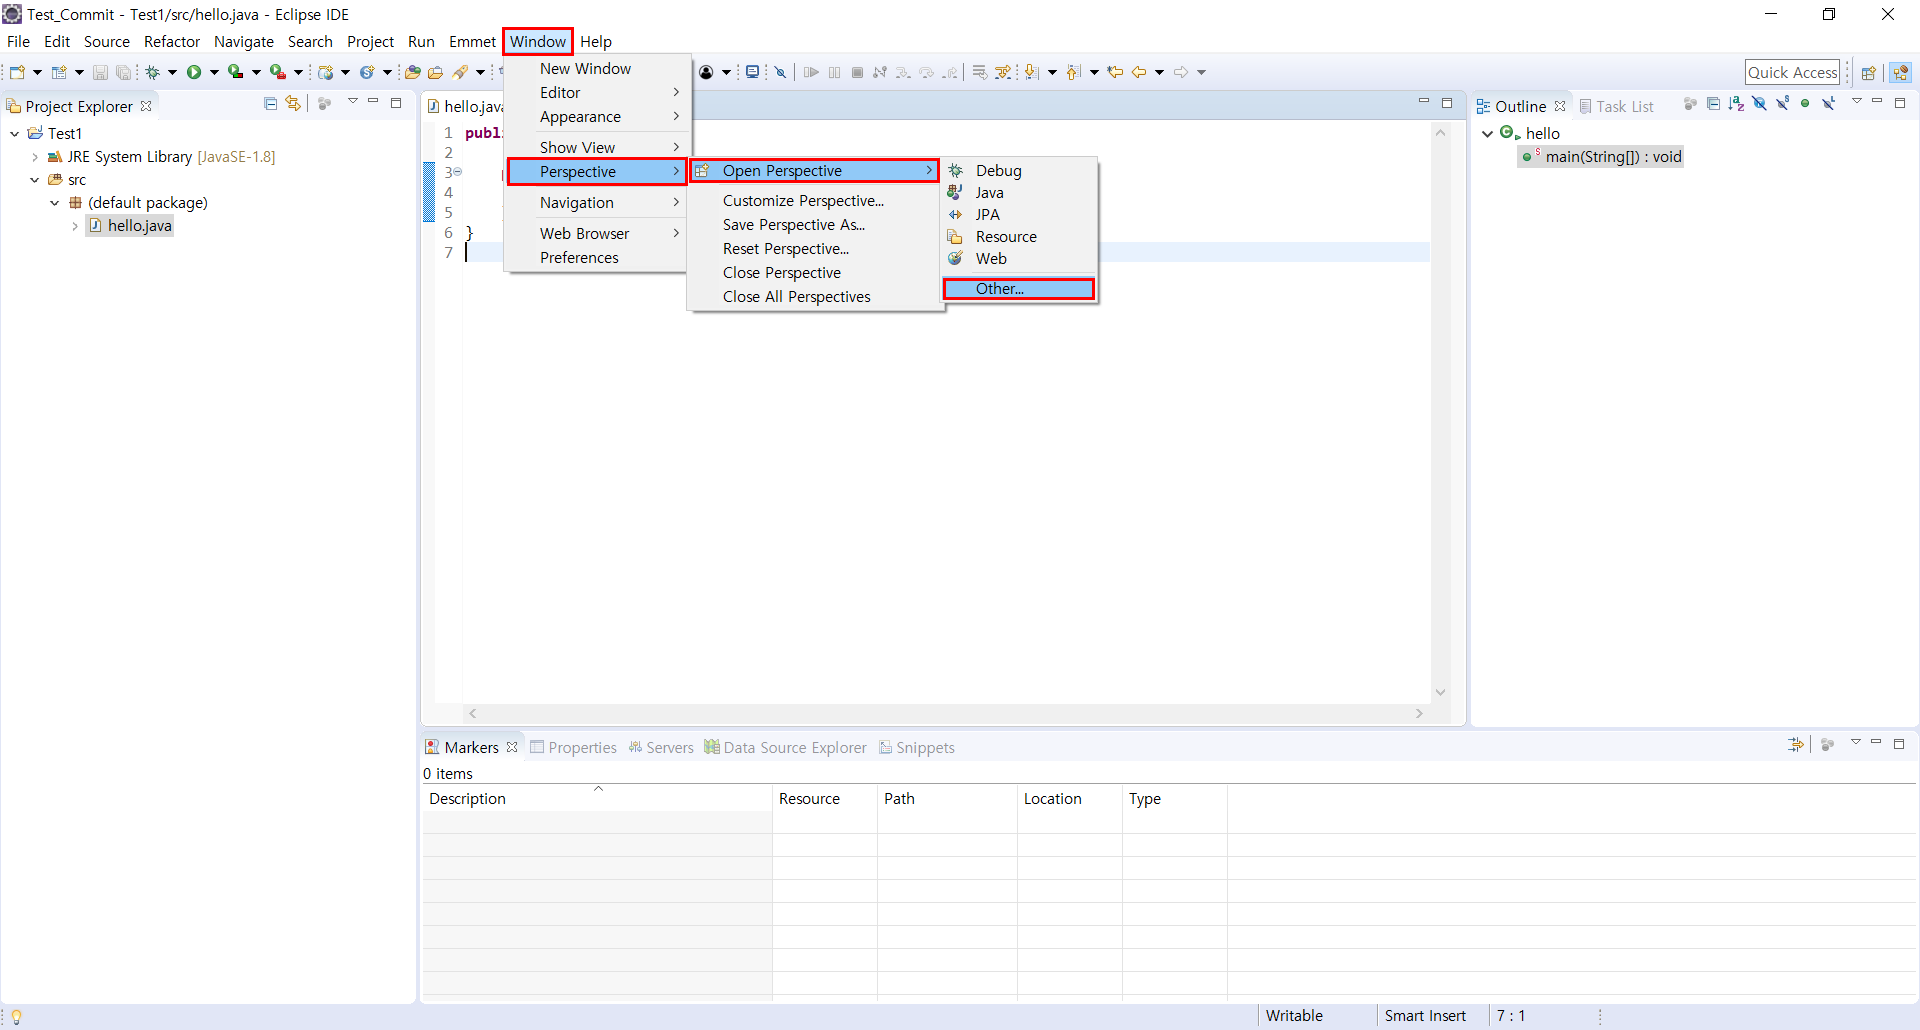Click the Previous Annotation up-arrow icon
Image resolution: width=1920 pixels, height=1030 pixels.
(1074, 72)
